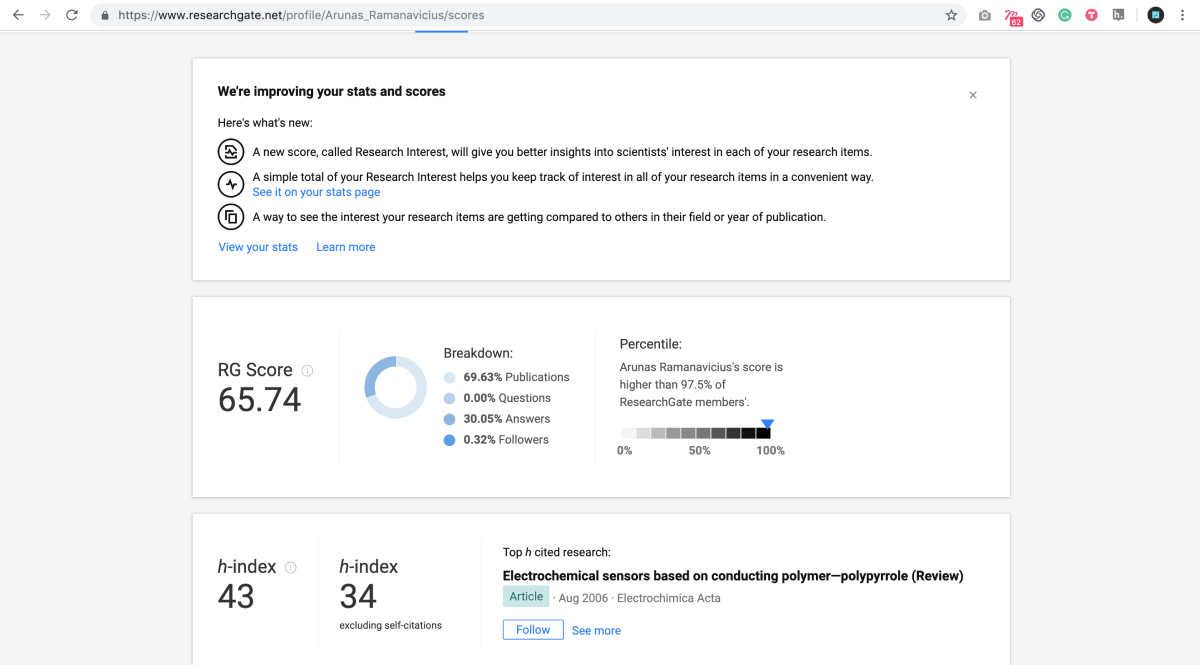This screenshot has width=1200, height=665.
Task: Open the Chrome profile avatar menu
Action: point(1155,15)
